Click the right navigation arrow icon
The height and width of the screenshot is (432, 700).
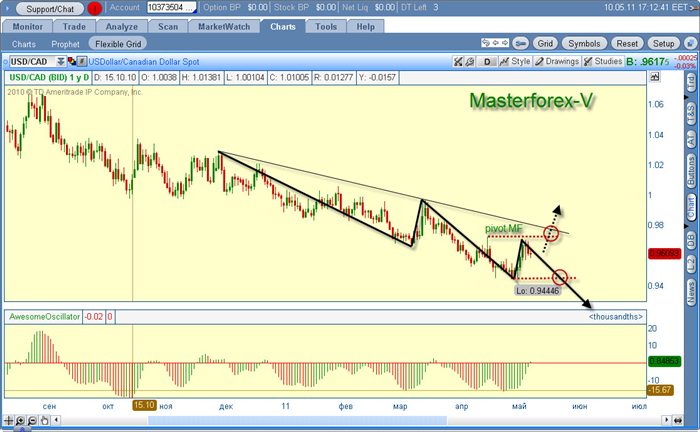click(x=505, y=43)
